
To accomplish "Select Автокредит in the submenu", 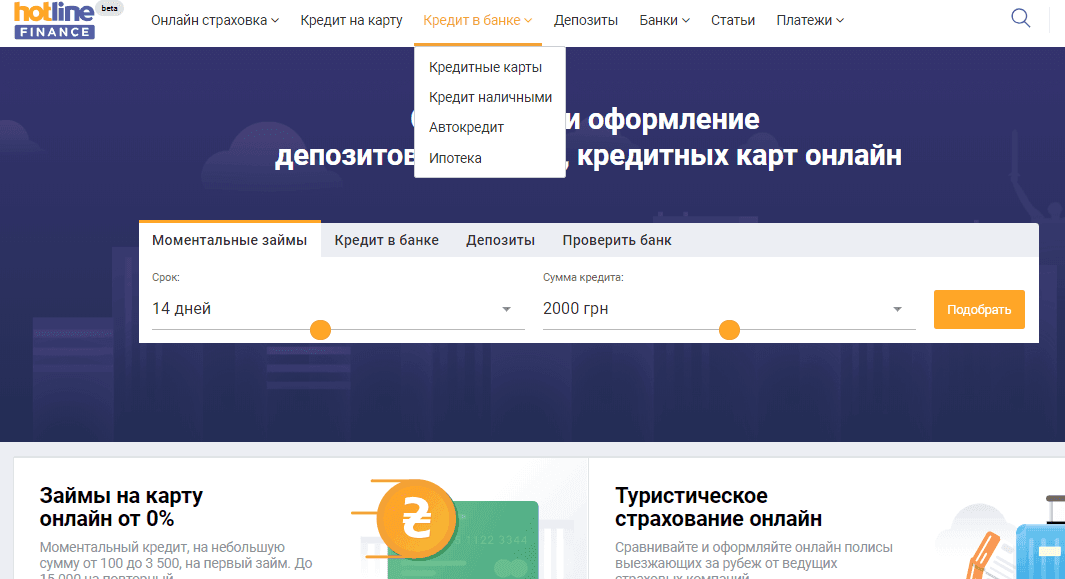I will click(x=467, y=127).
